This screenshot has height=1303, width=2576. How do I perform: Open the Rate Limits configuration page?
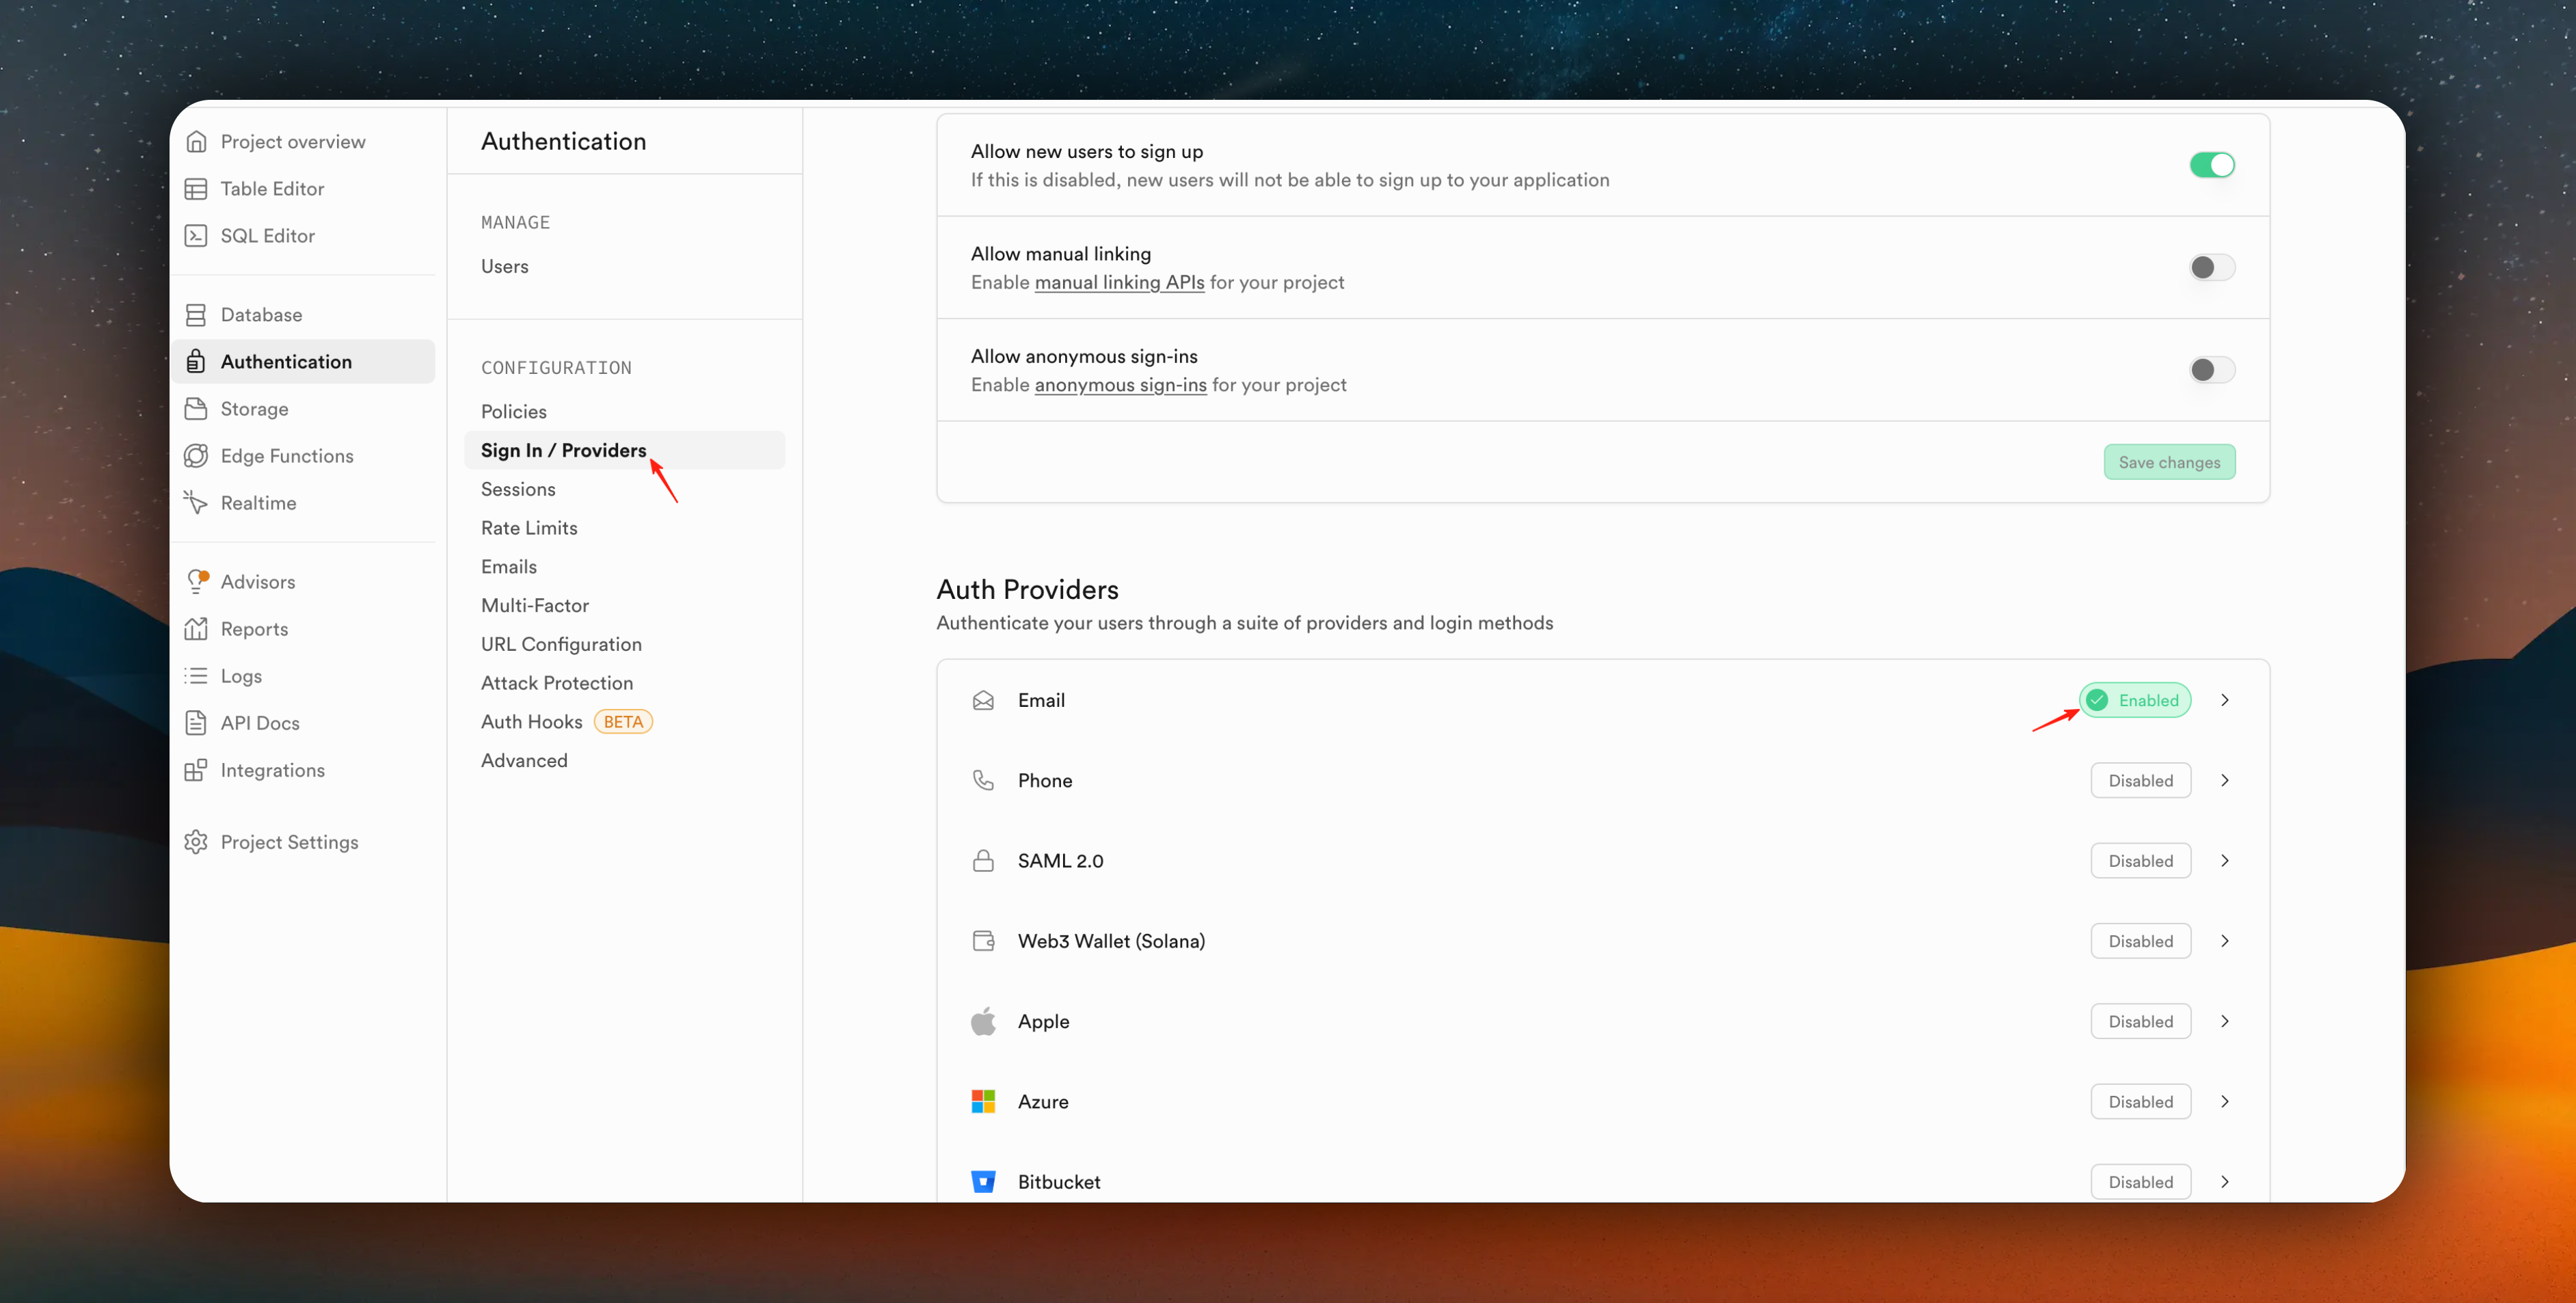pos(529,528)
